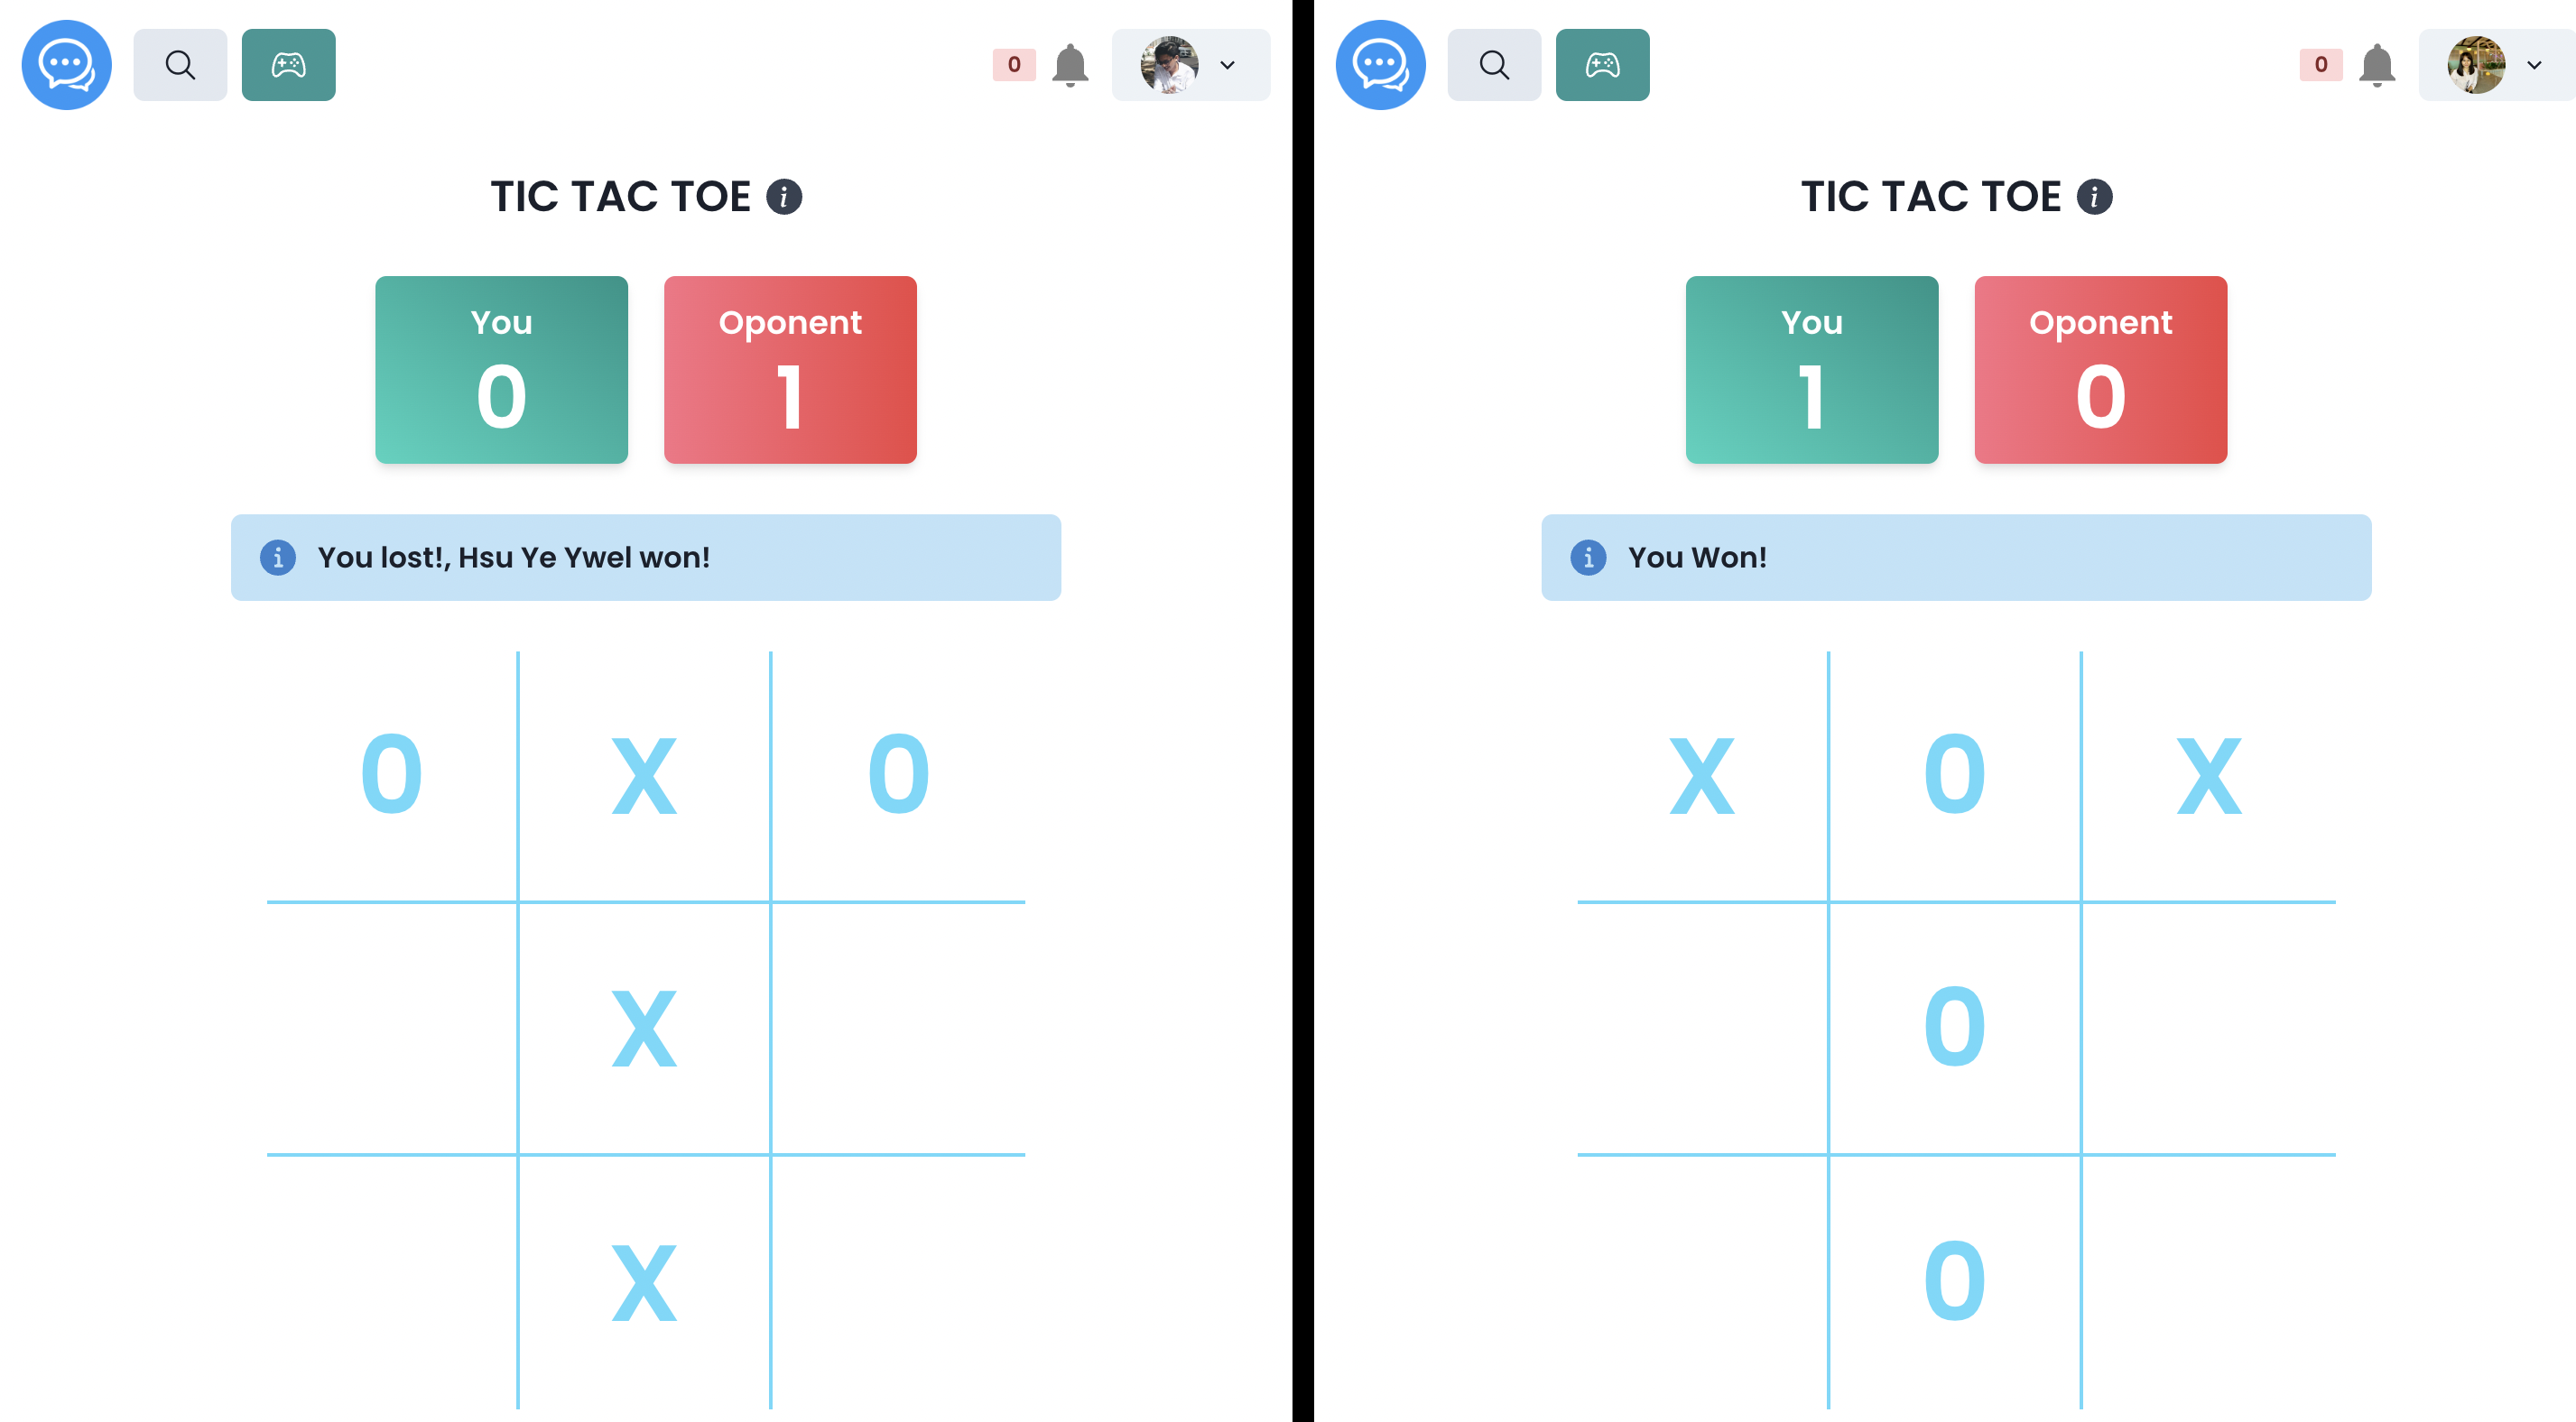Click the chat icon on right panel

(1380, 63)
